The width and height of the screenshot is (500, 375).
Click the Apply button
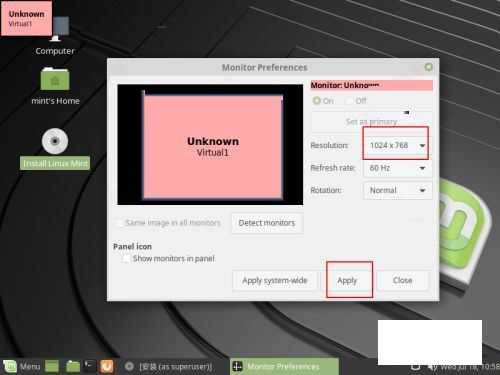(347, 280)
